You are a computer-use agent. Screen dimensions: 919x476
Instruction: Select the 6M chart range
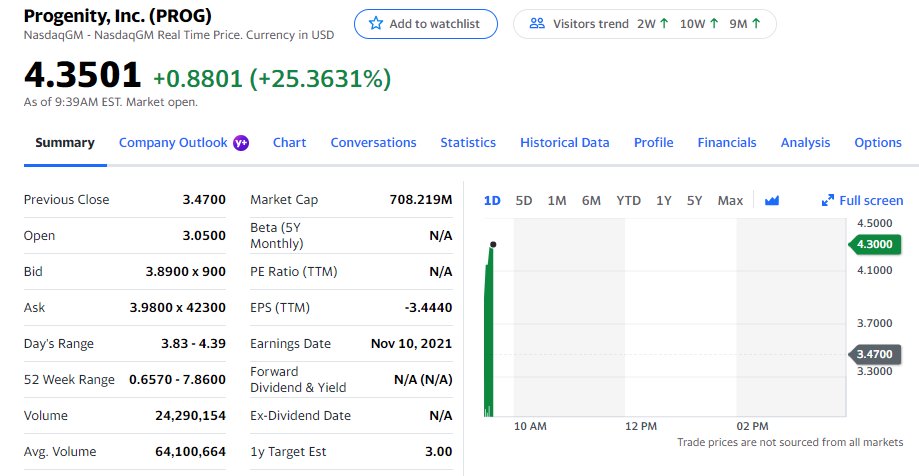tap(591, 200)
